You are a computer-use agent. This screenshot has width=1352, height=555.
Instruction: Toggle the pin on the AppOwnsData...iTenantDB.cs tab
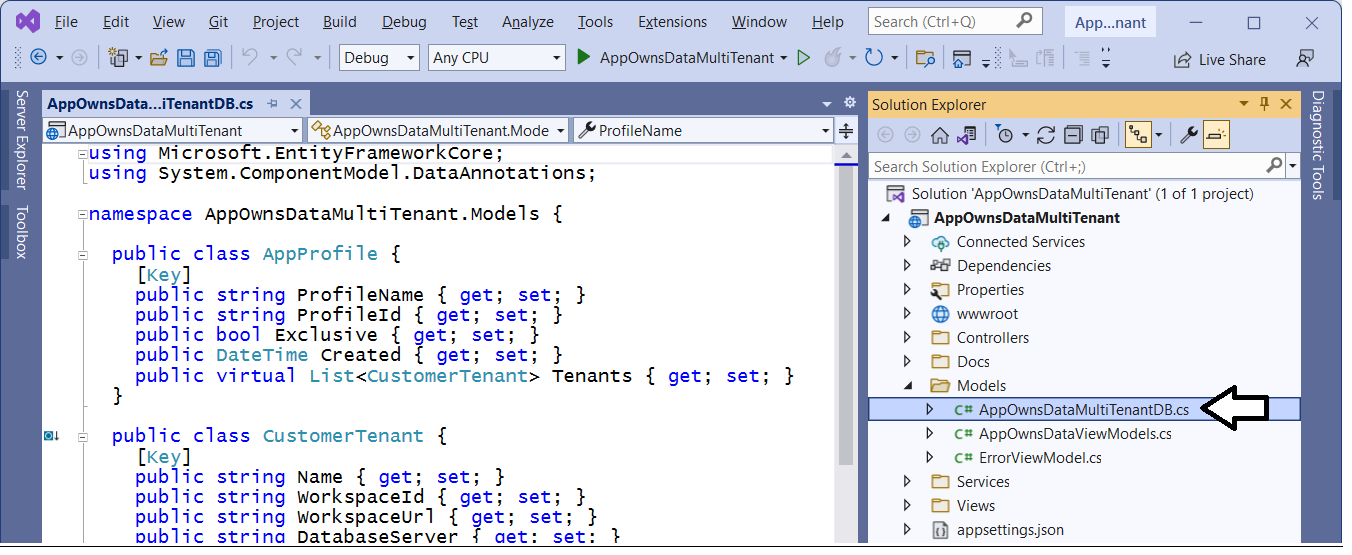[x=272, y=104]
